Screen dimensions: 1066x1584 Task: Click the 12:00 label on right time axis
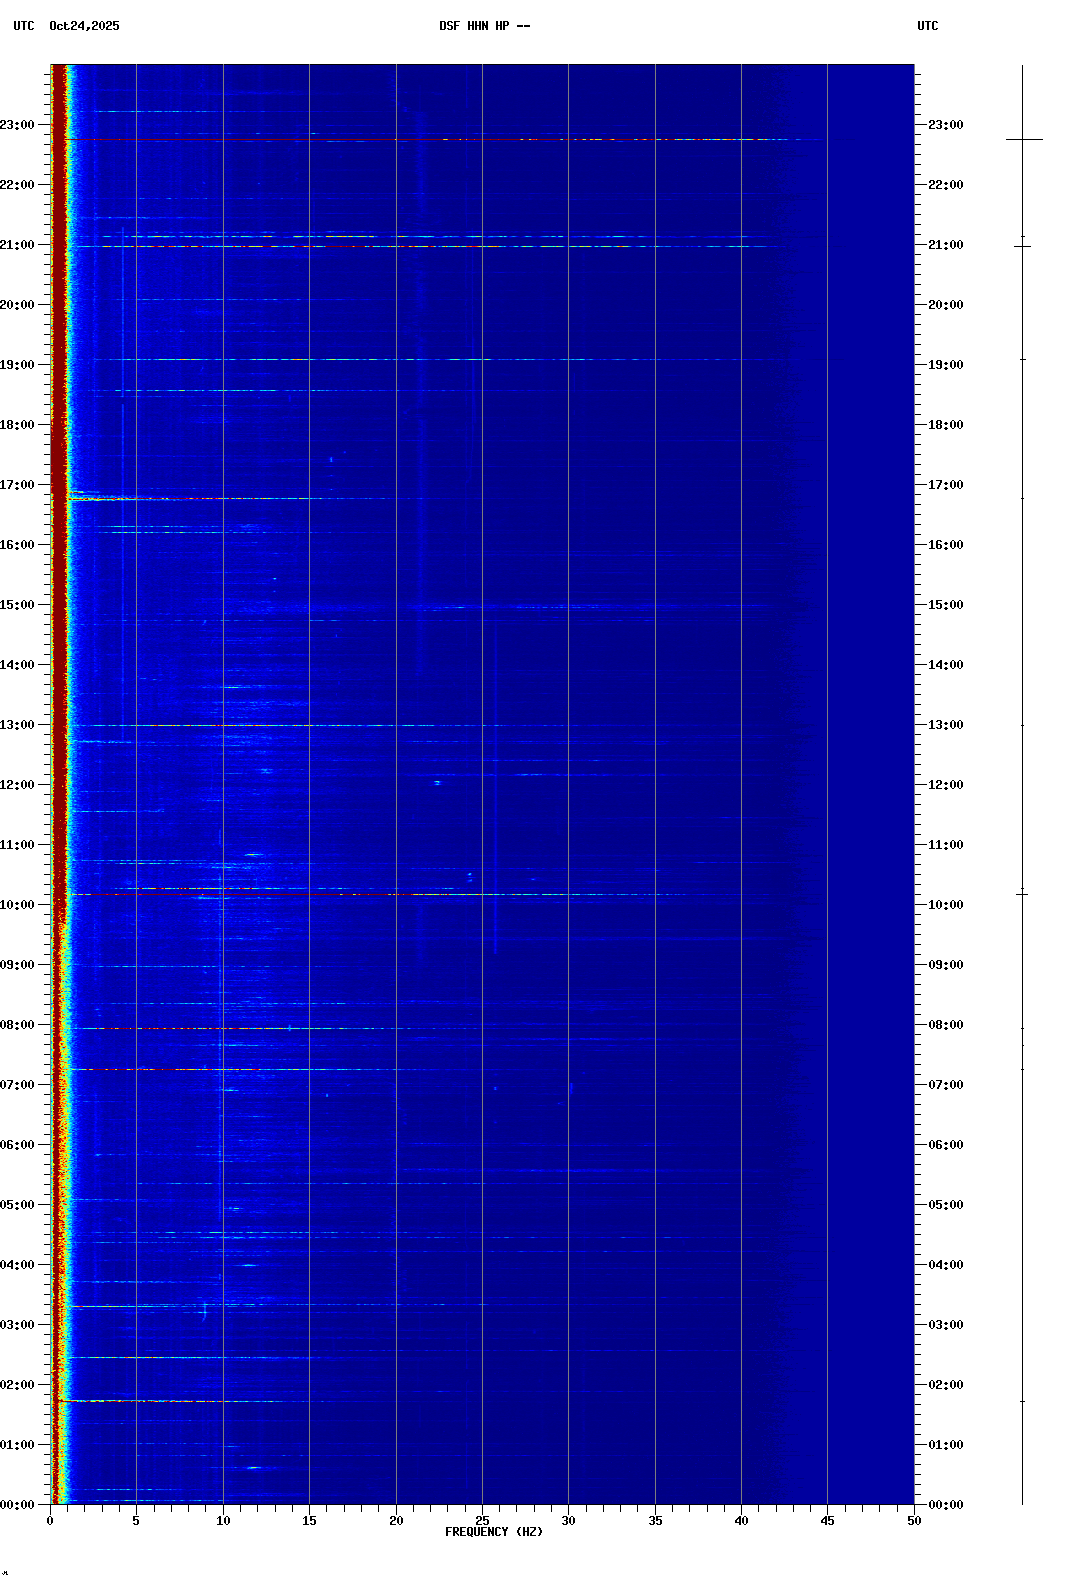[x=945, y=785]
